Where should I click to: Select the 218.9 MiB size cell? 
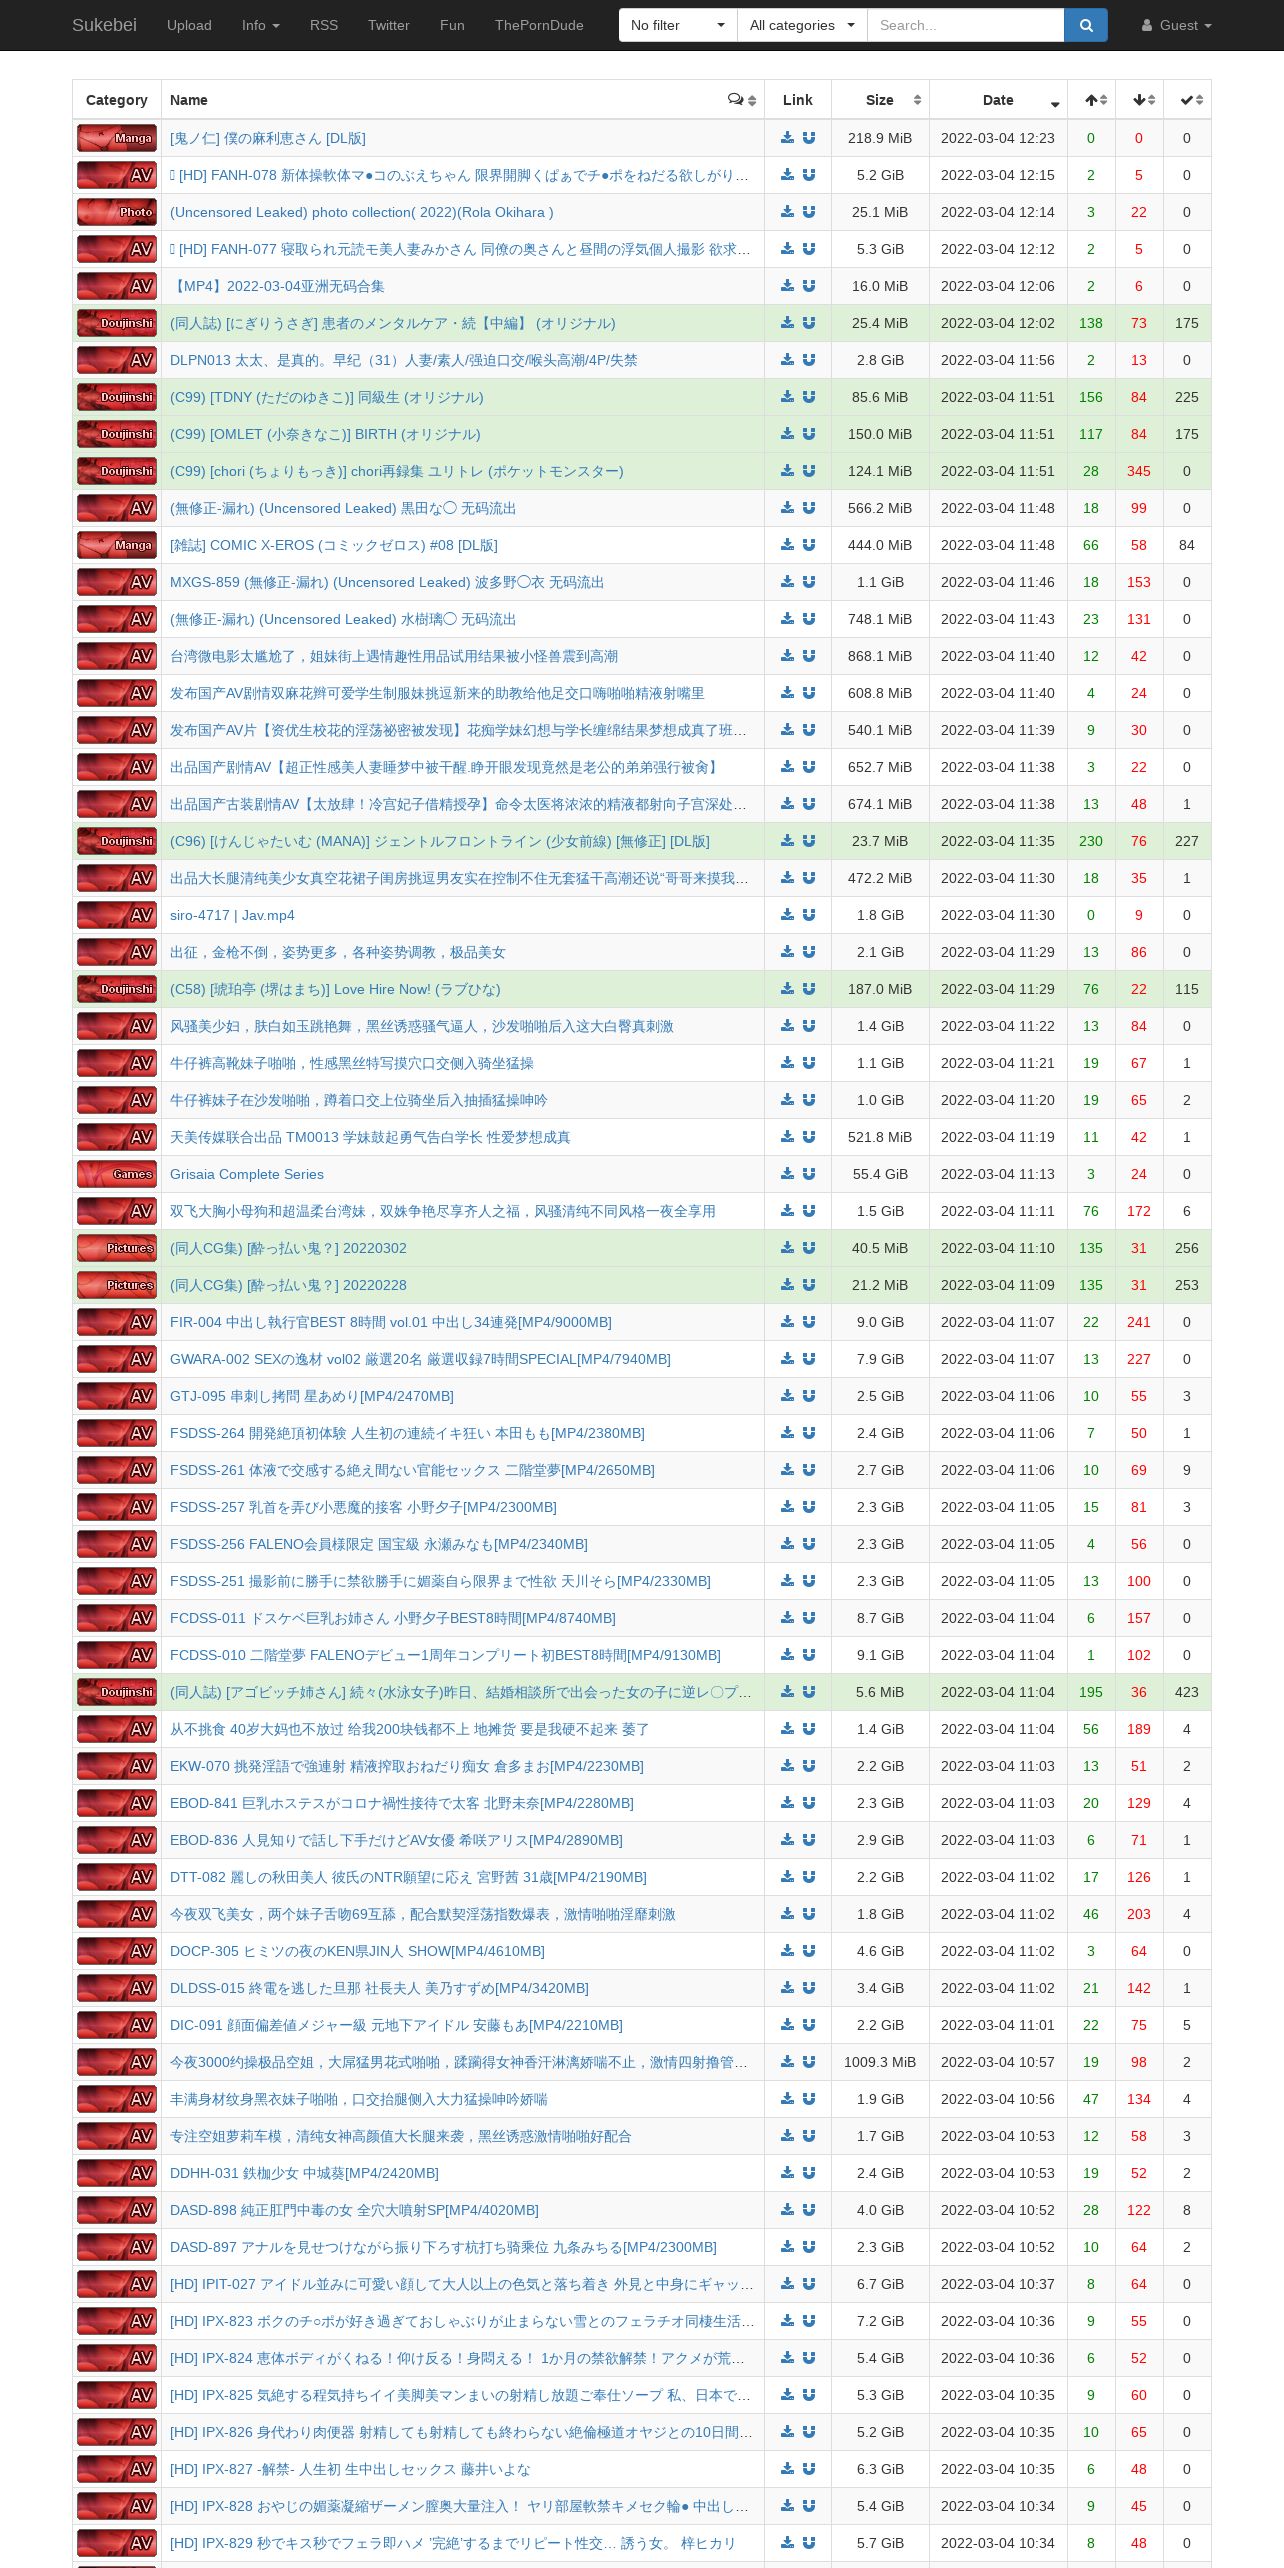pyautogui.click(x=880, y=138)
